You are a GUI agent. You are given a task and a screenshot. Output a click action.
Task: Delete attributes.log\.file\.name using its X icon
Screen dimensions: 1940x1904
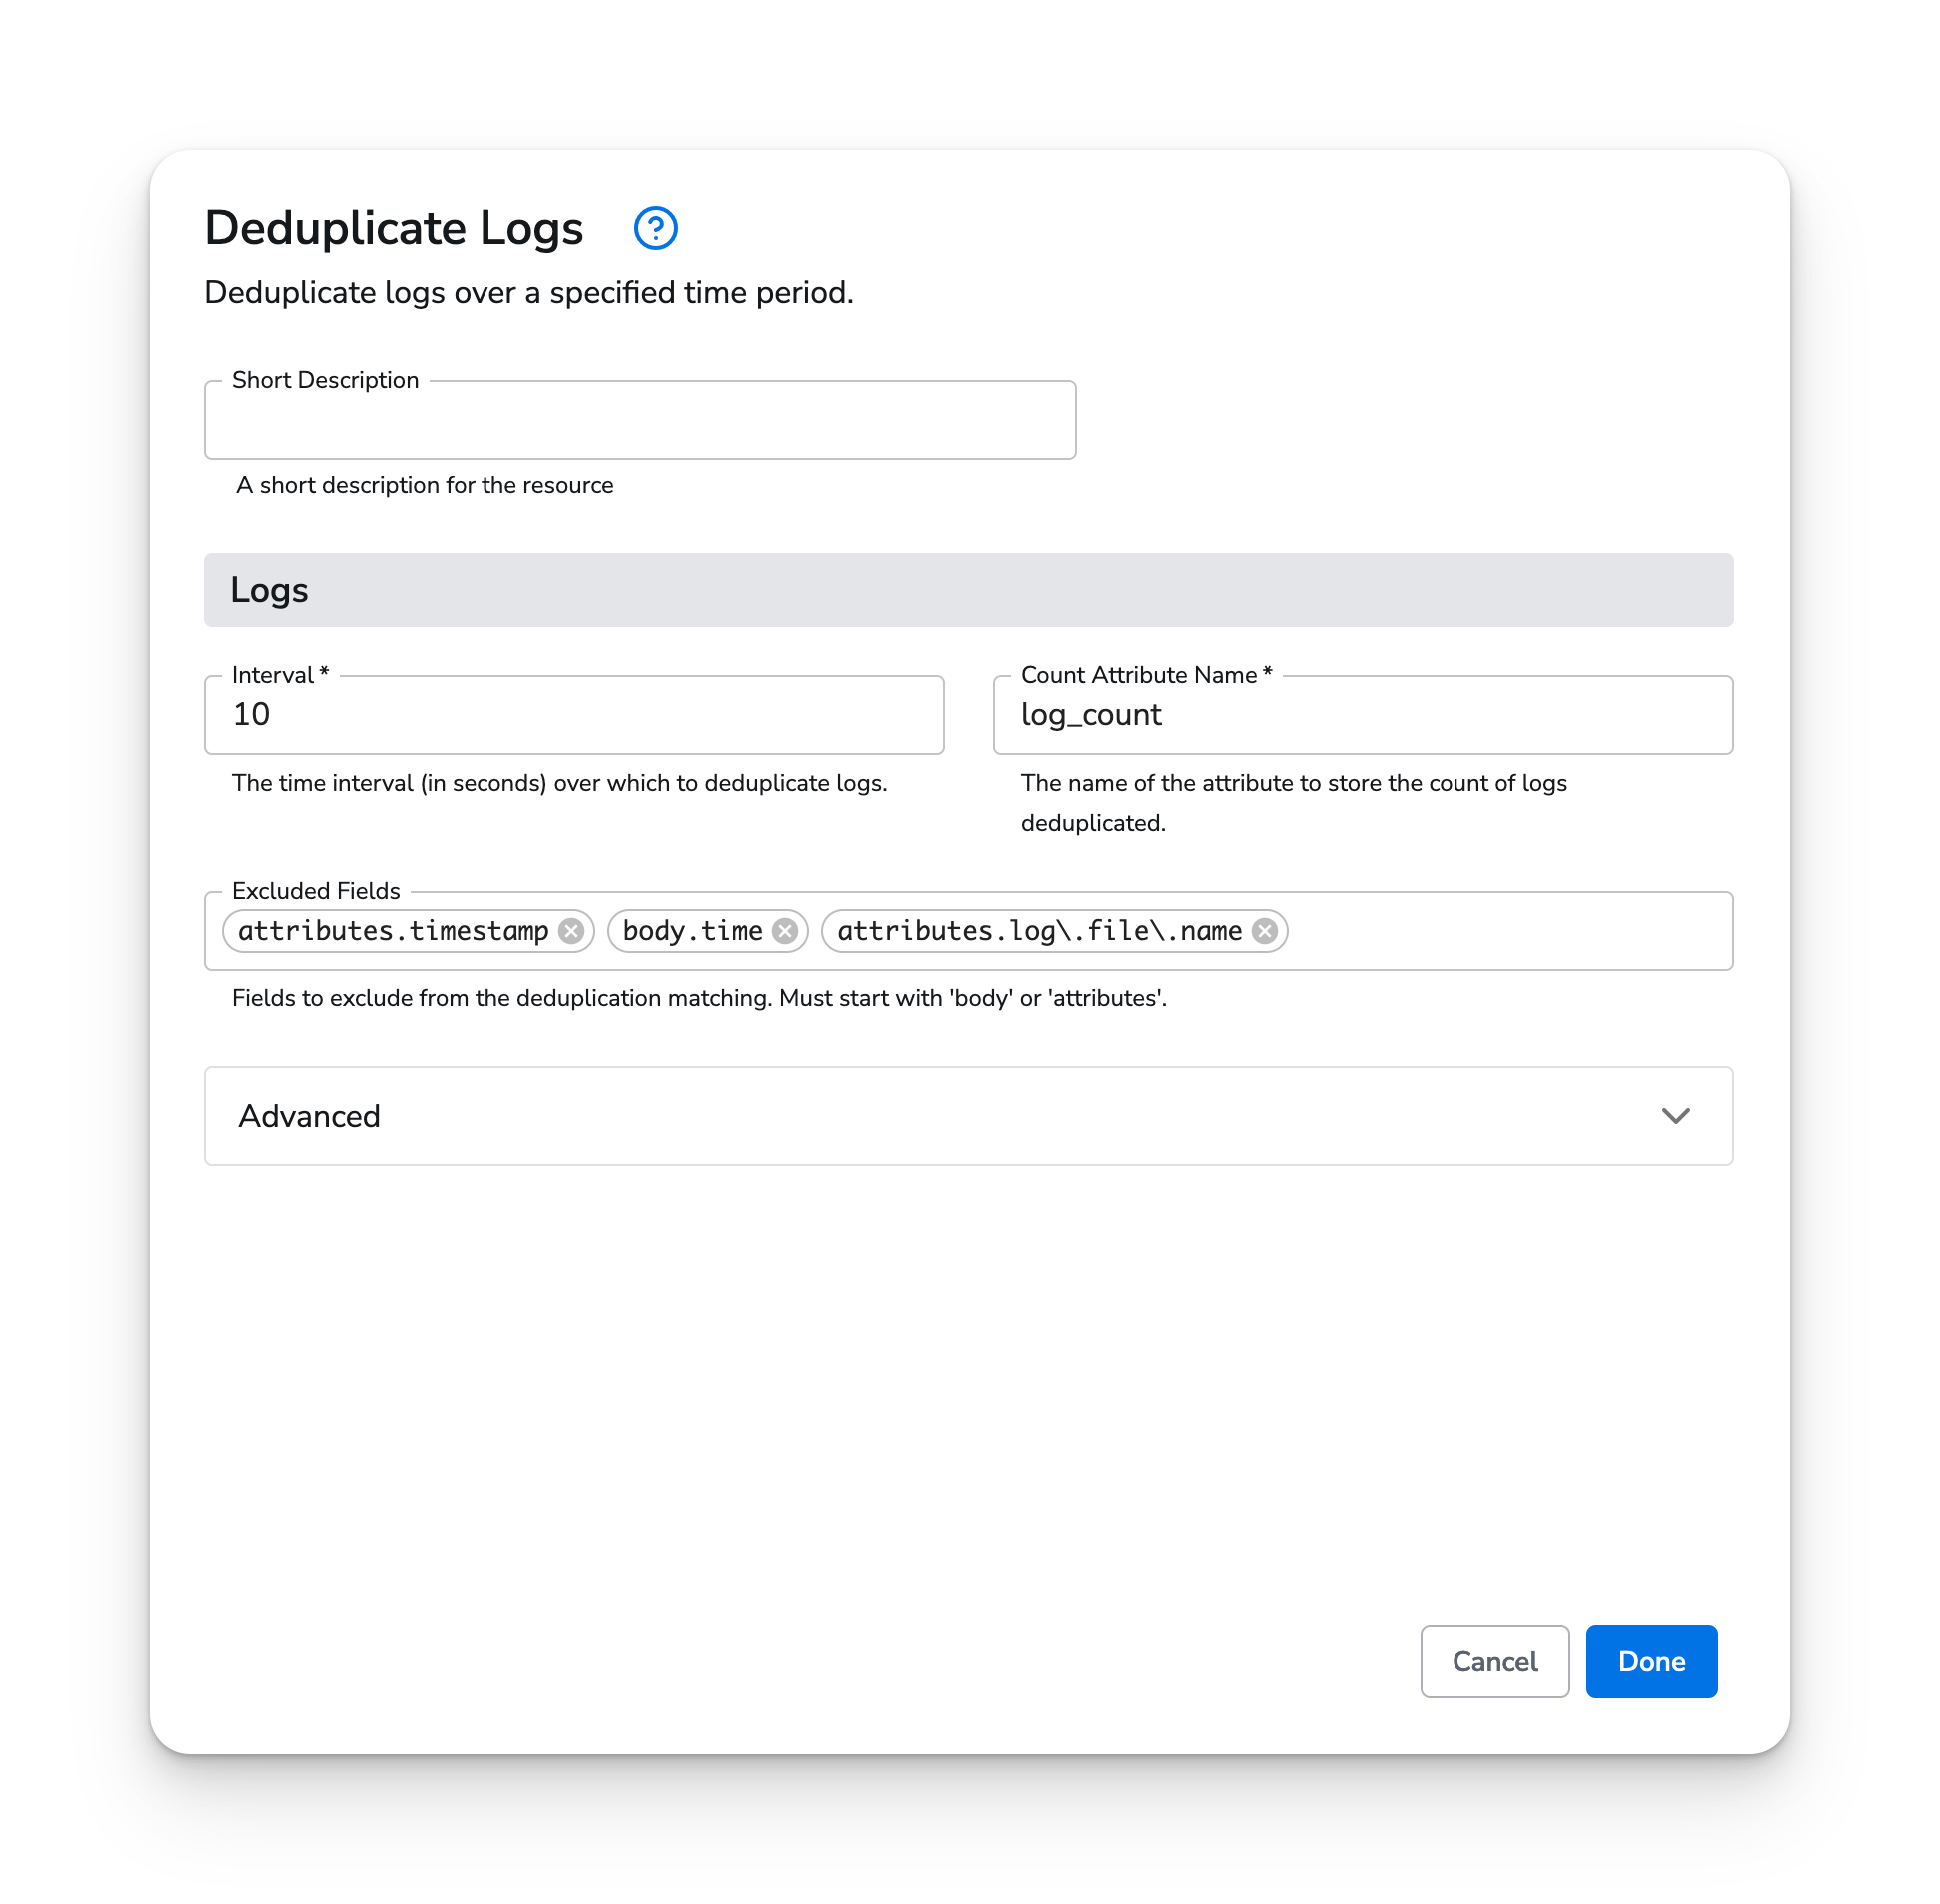pyautogui.click(x=1264, y=931)
